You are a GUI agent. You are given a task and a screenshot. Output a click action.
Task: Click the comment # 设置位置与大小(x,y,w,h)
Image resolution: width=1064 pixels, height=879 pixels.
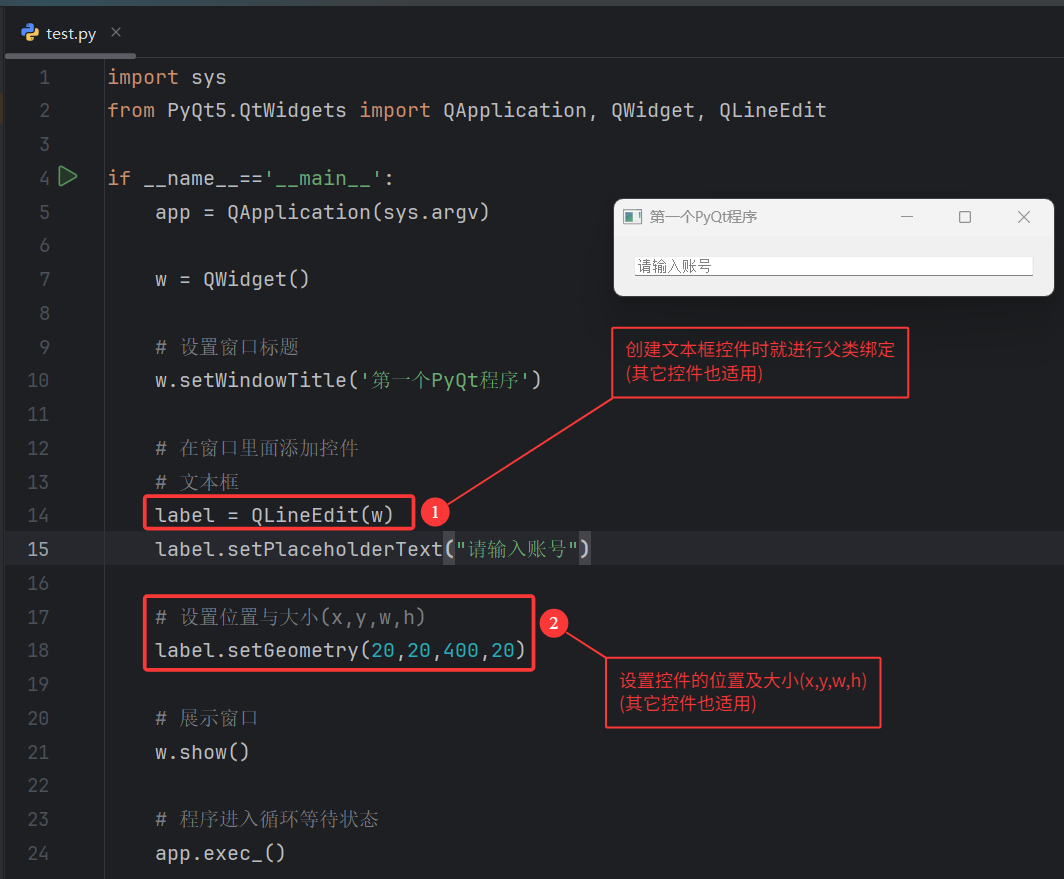point(290,617)
